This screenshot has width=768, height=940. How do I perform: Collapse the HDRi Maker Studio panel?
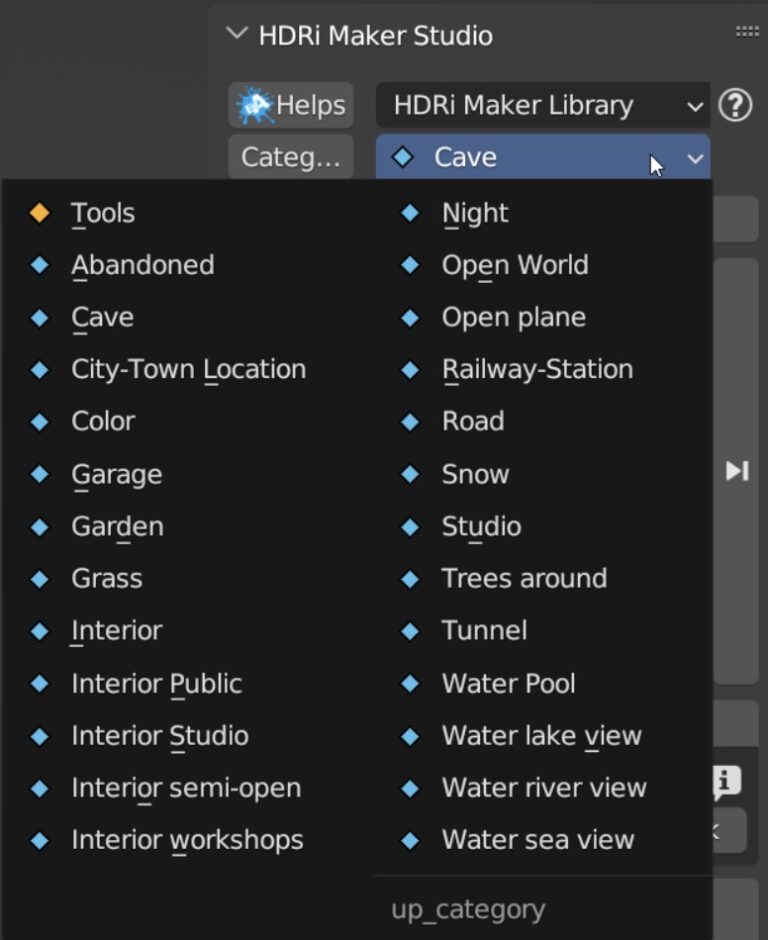coord(236,33)
